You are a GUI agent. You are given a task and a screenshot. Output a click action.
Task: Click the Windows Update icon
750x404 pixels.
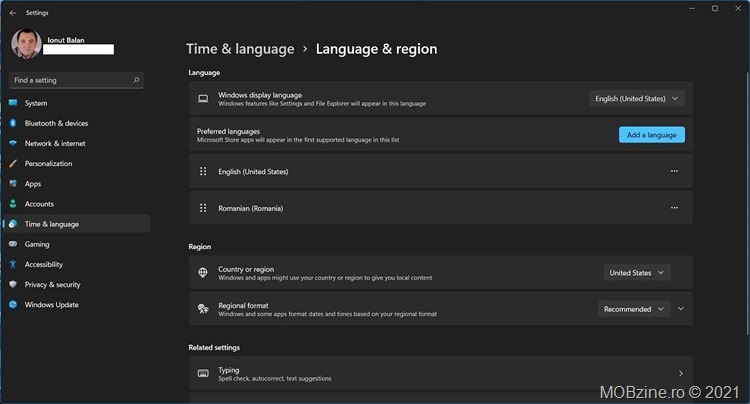click(x=13, y=305)
